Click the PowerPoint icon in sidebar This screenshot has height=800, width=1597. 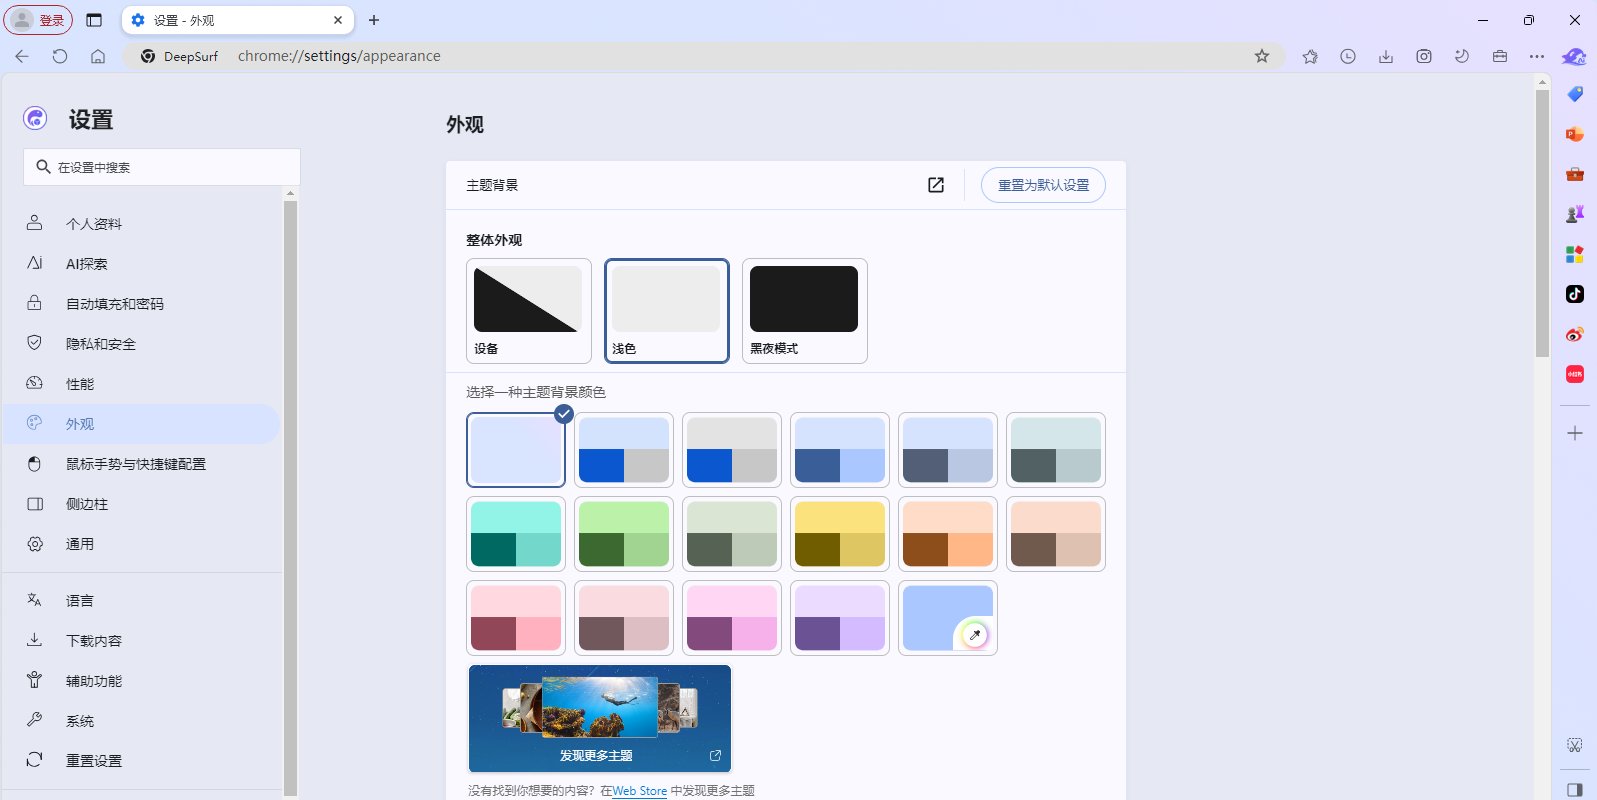[1574, 134]
